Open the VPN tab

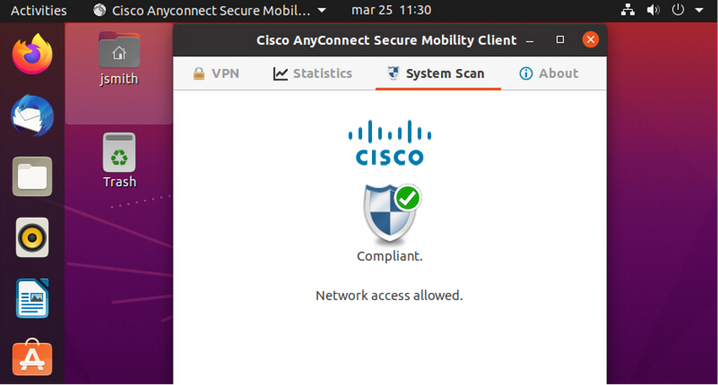tap(216, 73)
